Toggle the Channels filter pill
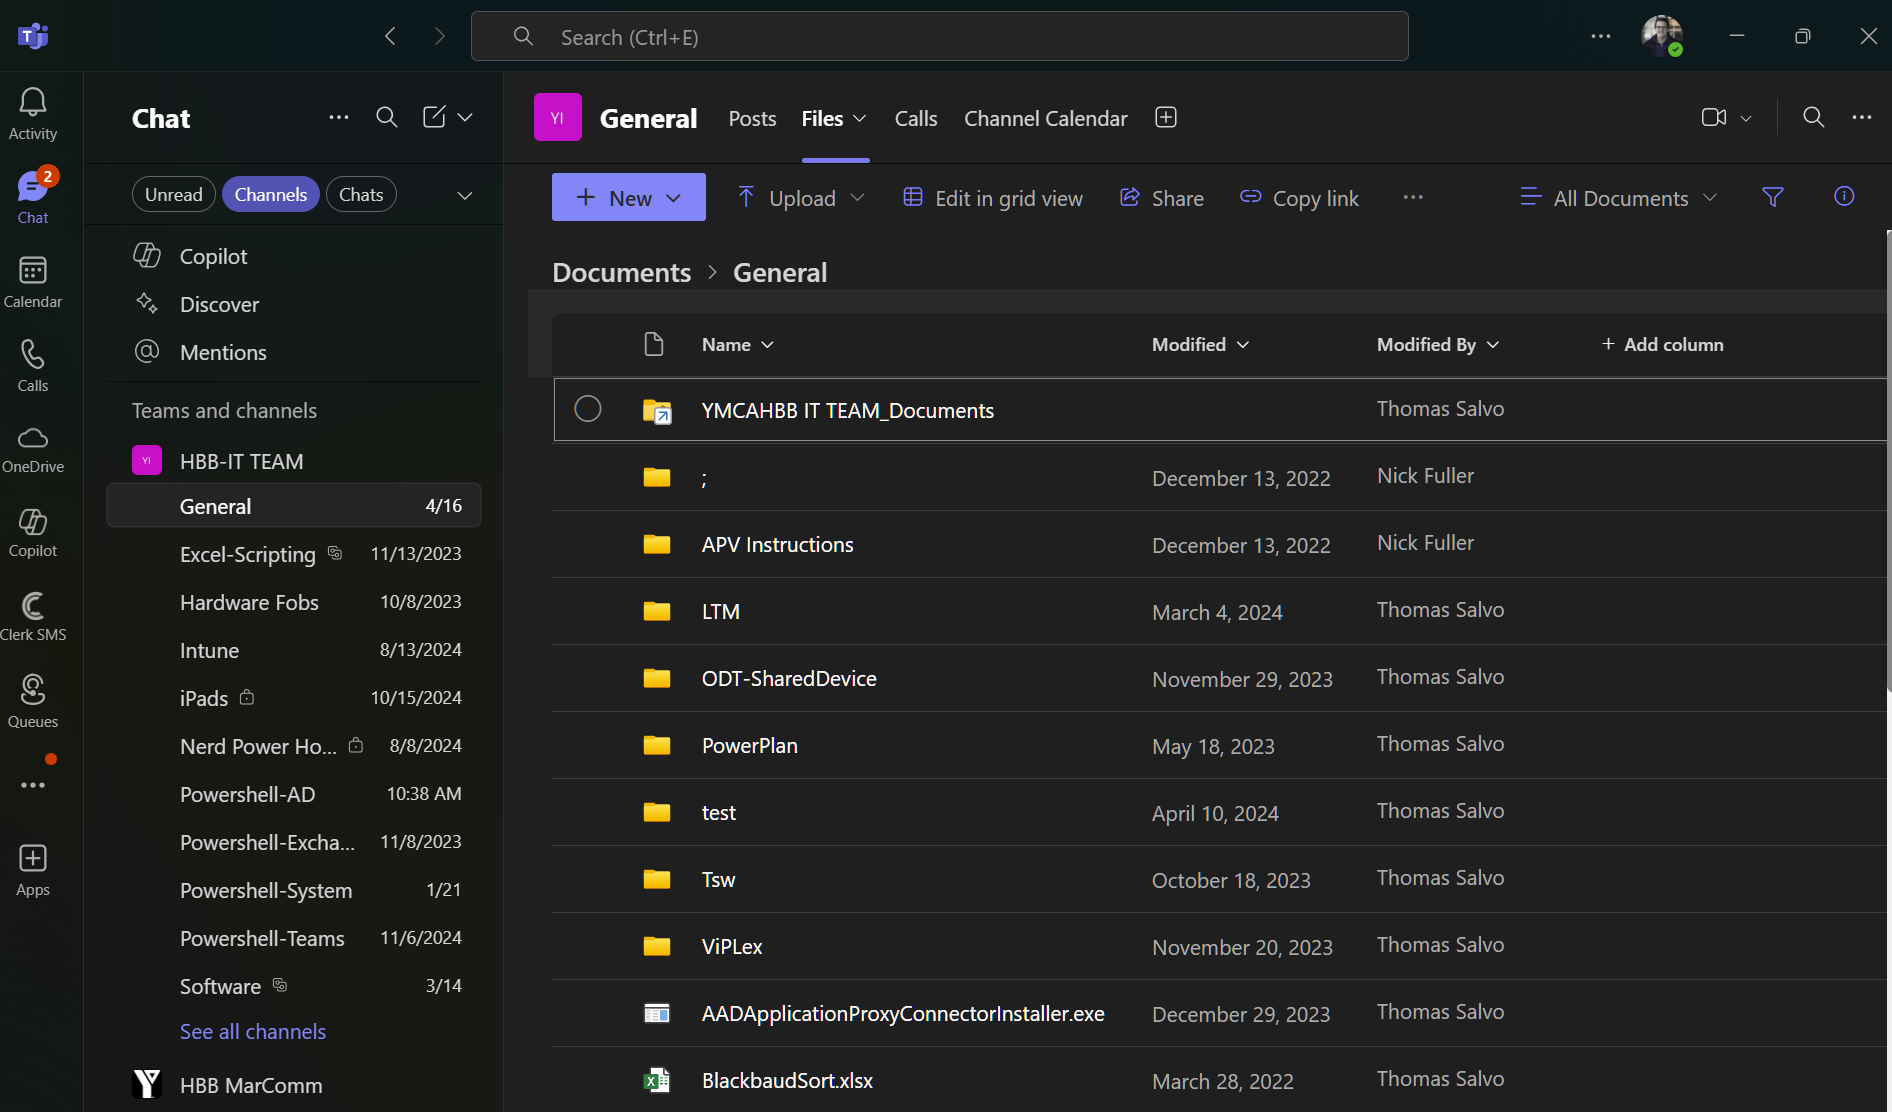The image size is (1892, 1112). tap(271, 194)
